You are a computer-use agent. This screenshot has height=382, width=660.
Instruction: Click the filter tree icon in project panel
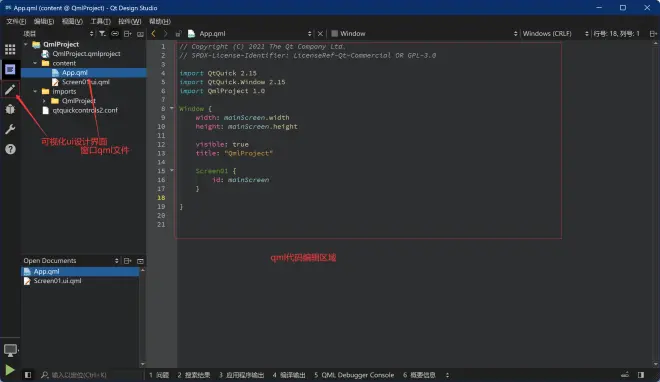coord(102,33)
